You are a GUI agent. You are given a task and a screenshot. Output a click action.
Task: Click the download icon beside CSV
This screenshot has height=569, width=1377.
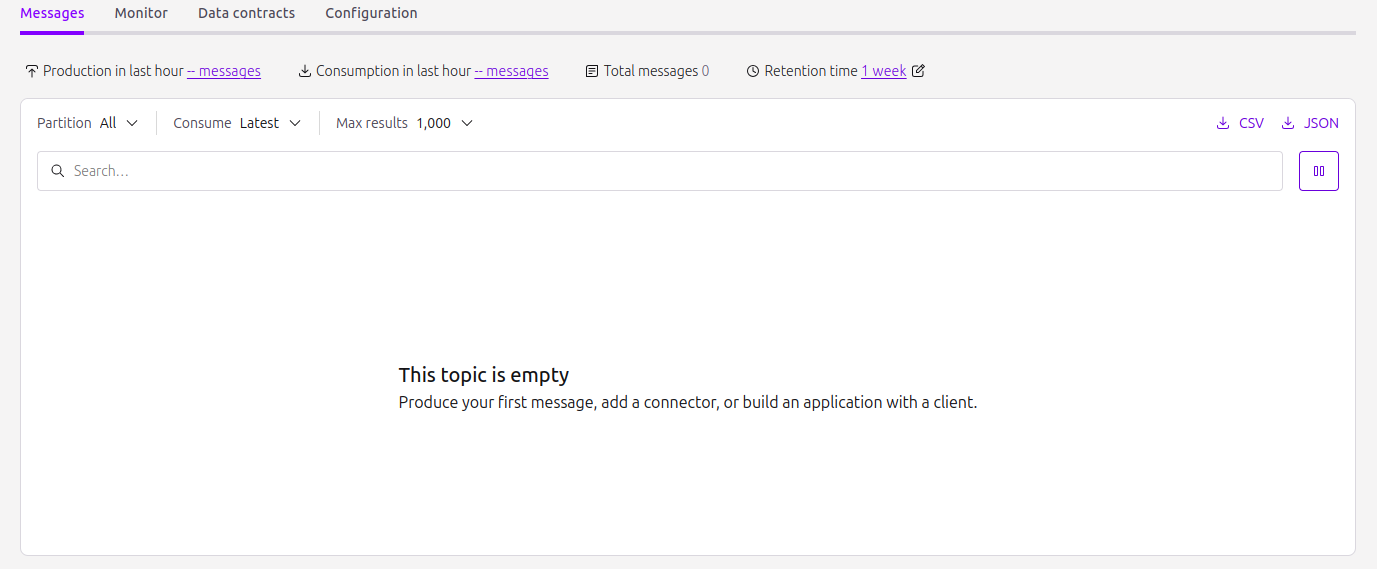point(1222,123)
